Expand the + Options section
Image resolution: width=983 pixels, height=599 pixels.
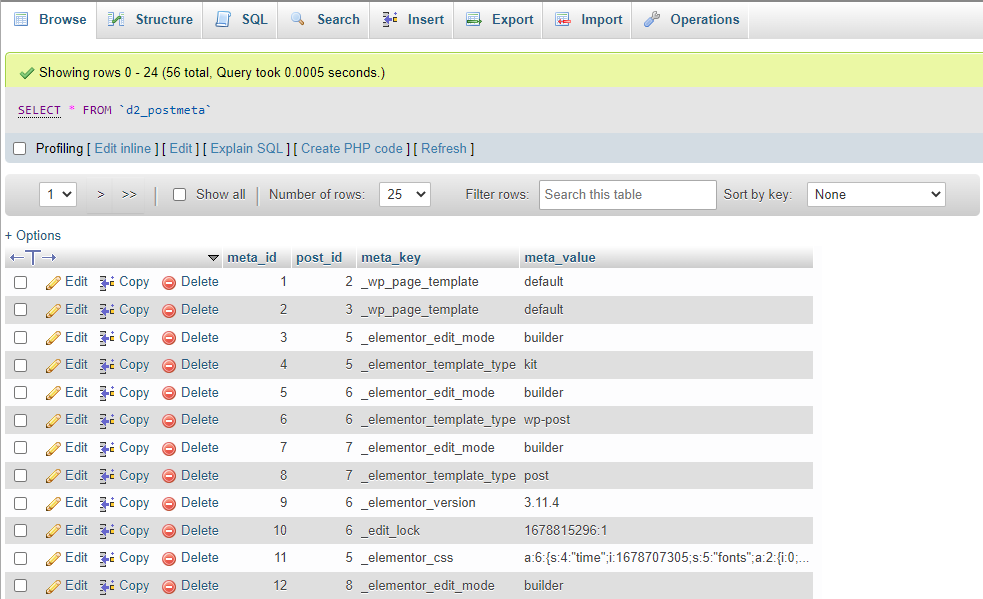pos(33,235)
